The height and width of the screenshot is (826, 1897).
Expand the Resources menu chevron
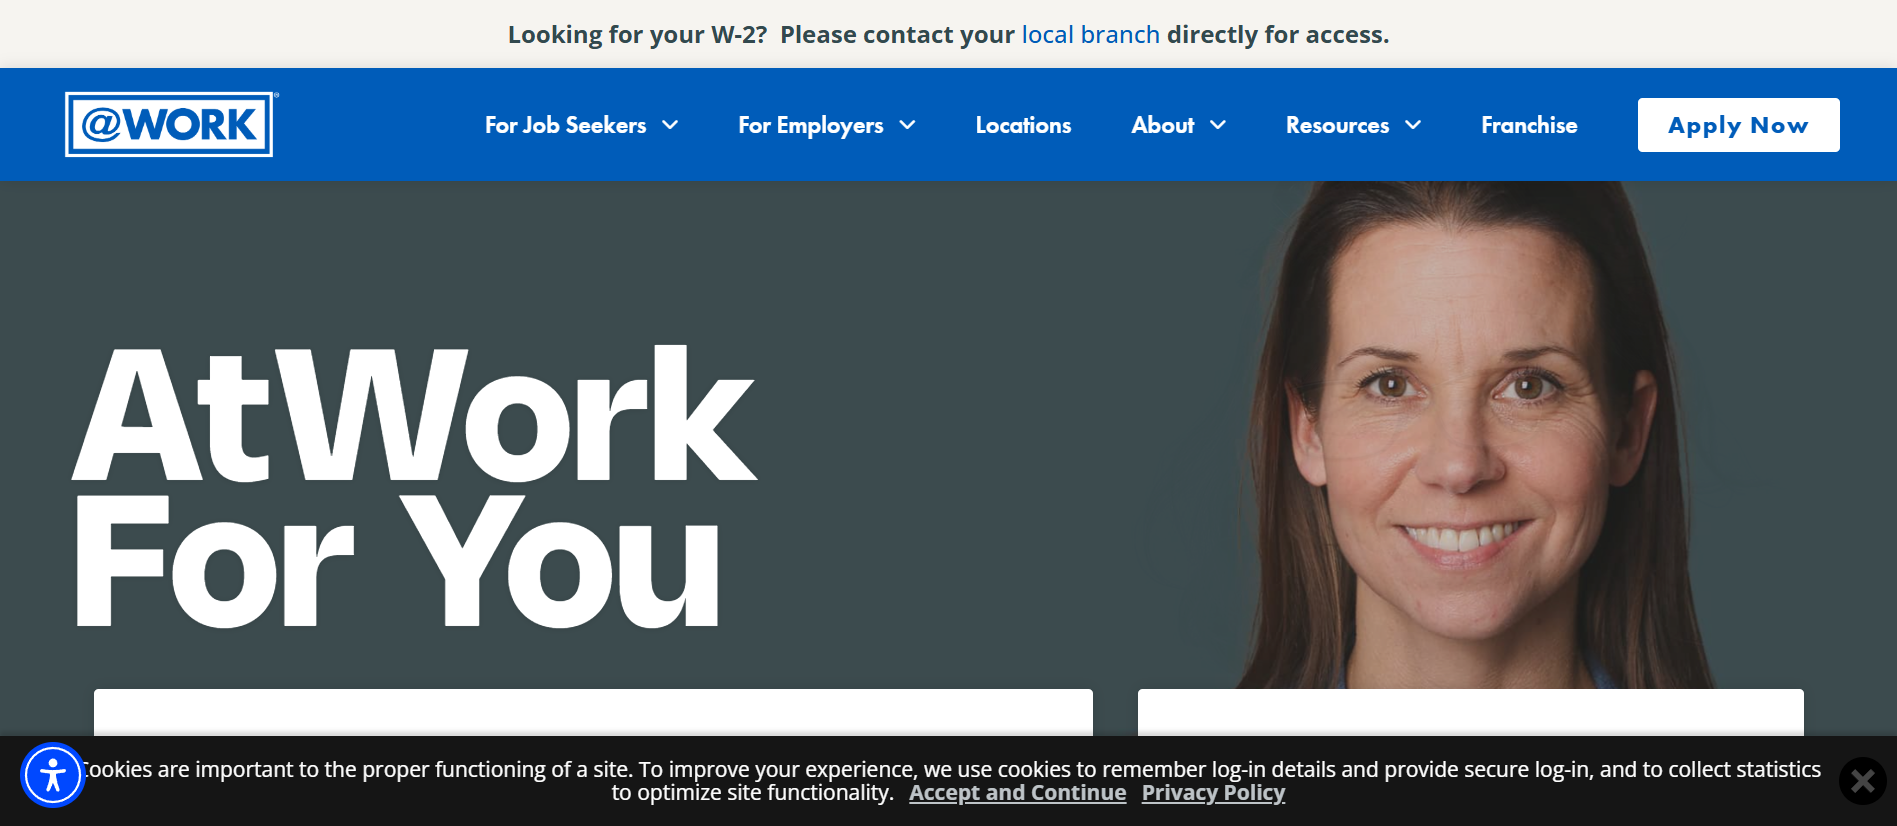coord(1413,125)
